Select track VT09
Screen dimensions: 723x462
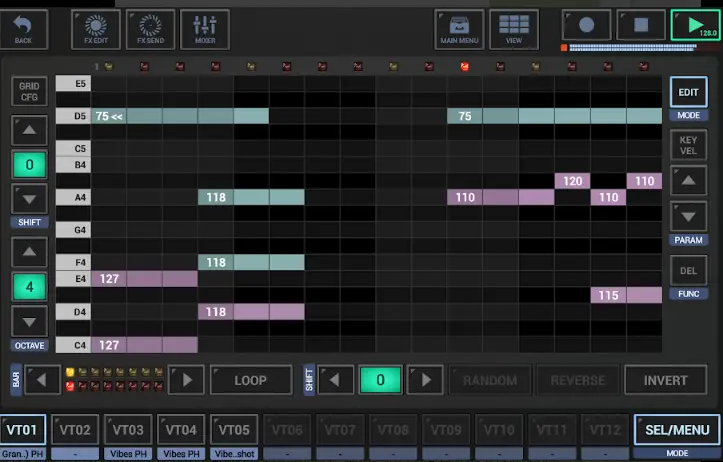446,430
